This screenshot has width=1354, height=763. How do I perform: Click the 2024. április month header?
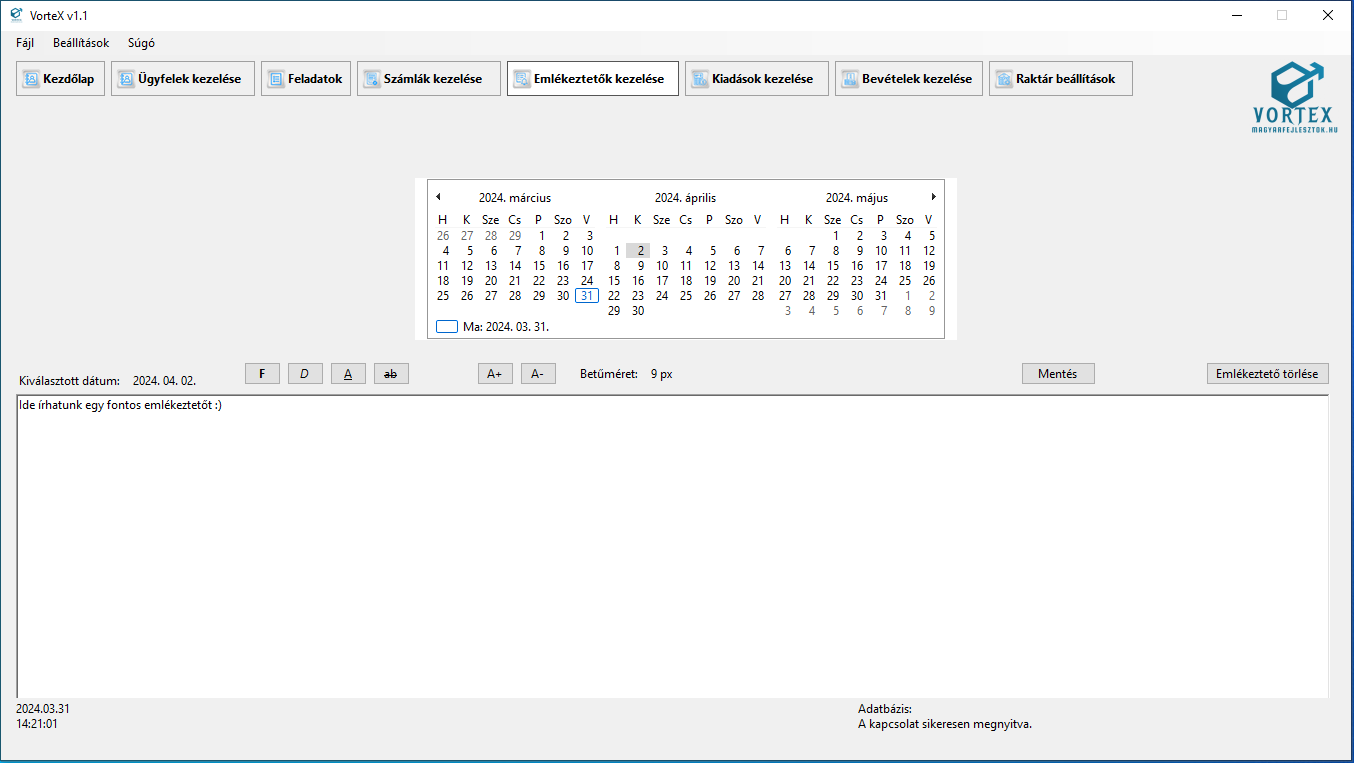[x=685, y=198]
